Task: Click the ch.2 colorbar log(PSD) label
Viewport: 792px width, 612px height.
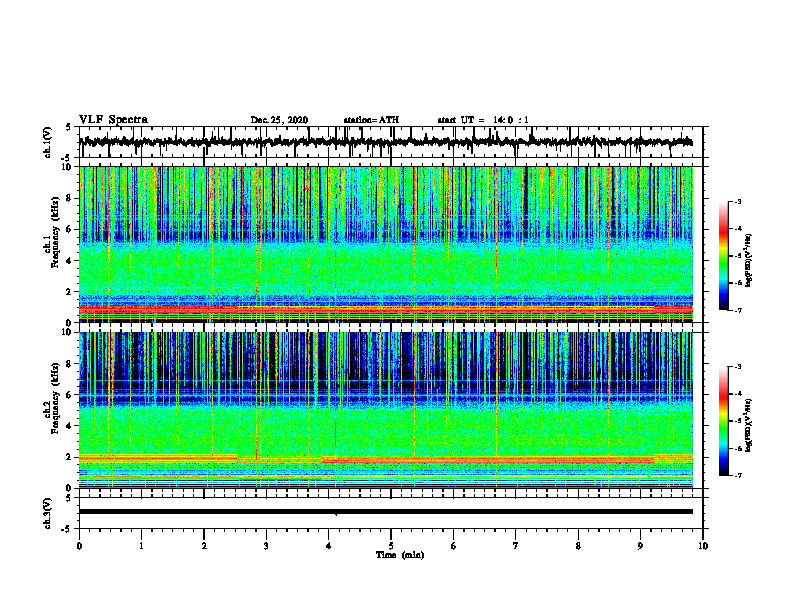Action: click(749, 425)
